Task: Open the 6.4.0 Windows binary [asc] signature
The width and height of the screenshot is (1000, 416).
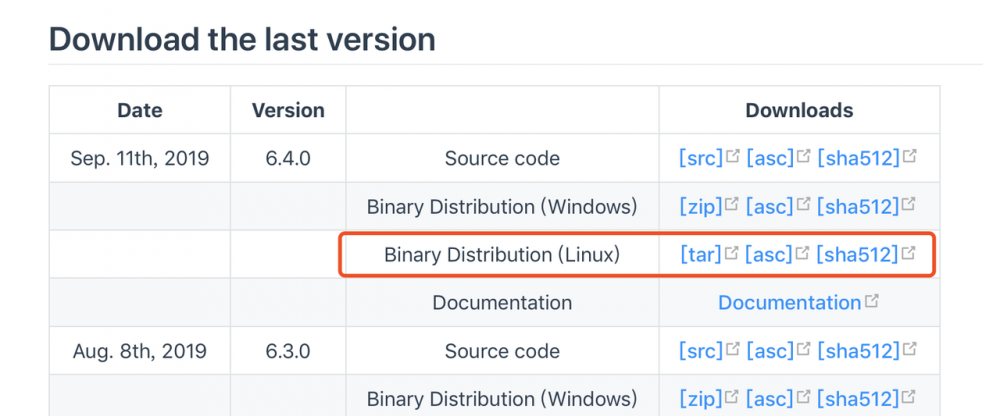Action: point(769,207)
